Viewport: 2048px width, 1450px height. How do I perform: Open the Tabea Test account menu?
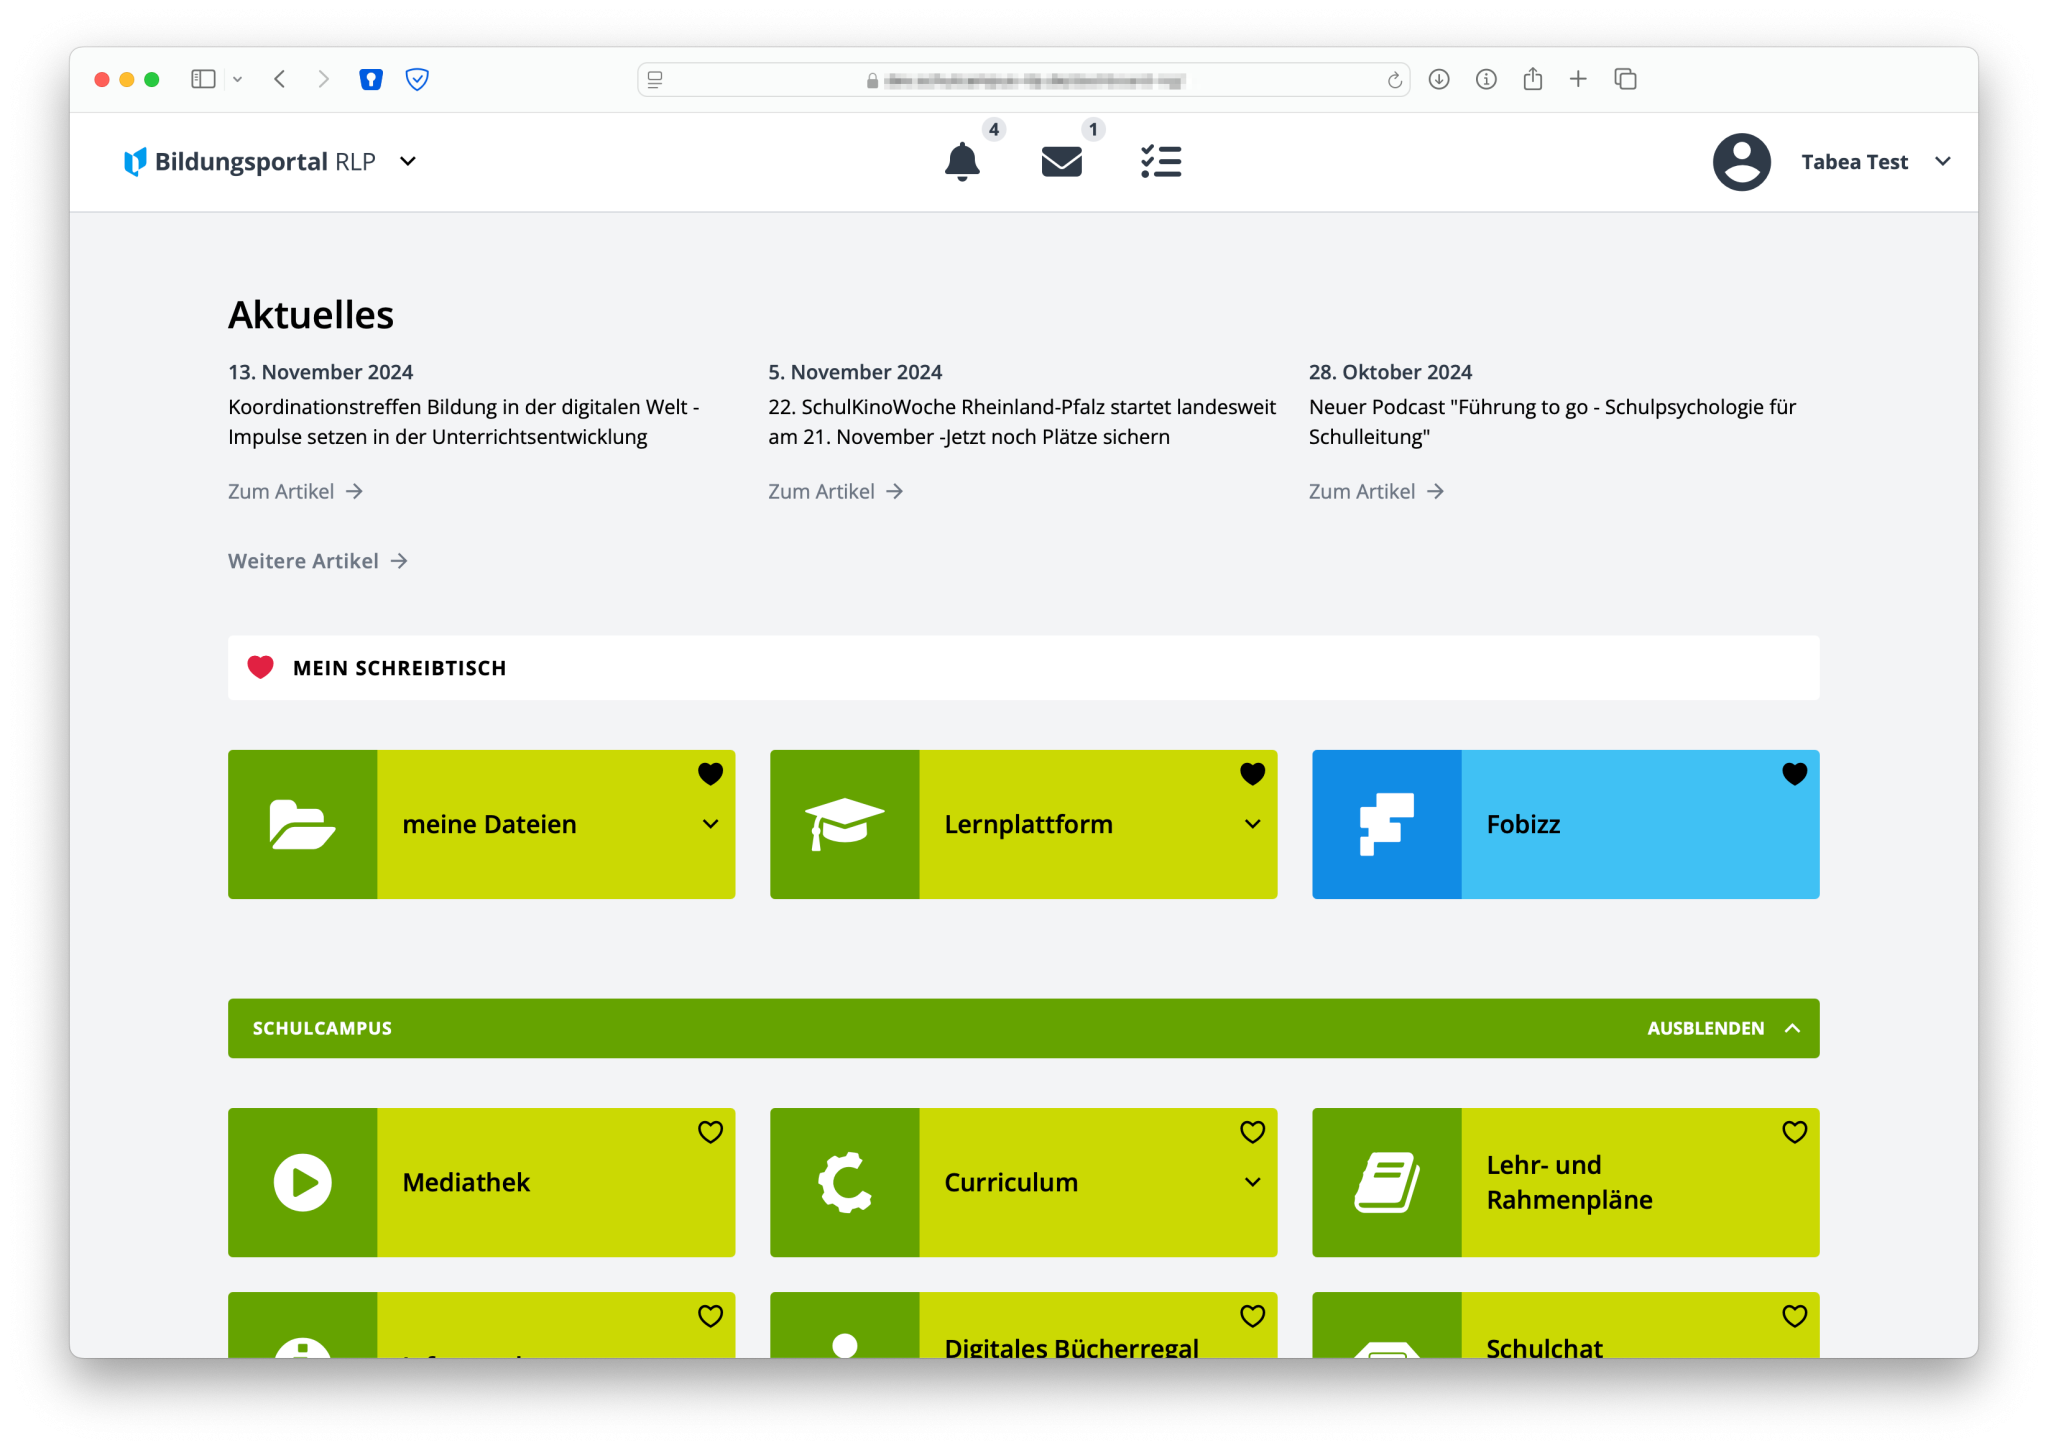(1877, 161)
